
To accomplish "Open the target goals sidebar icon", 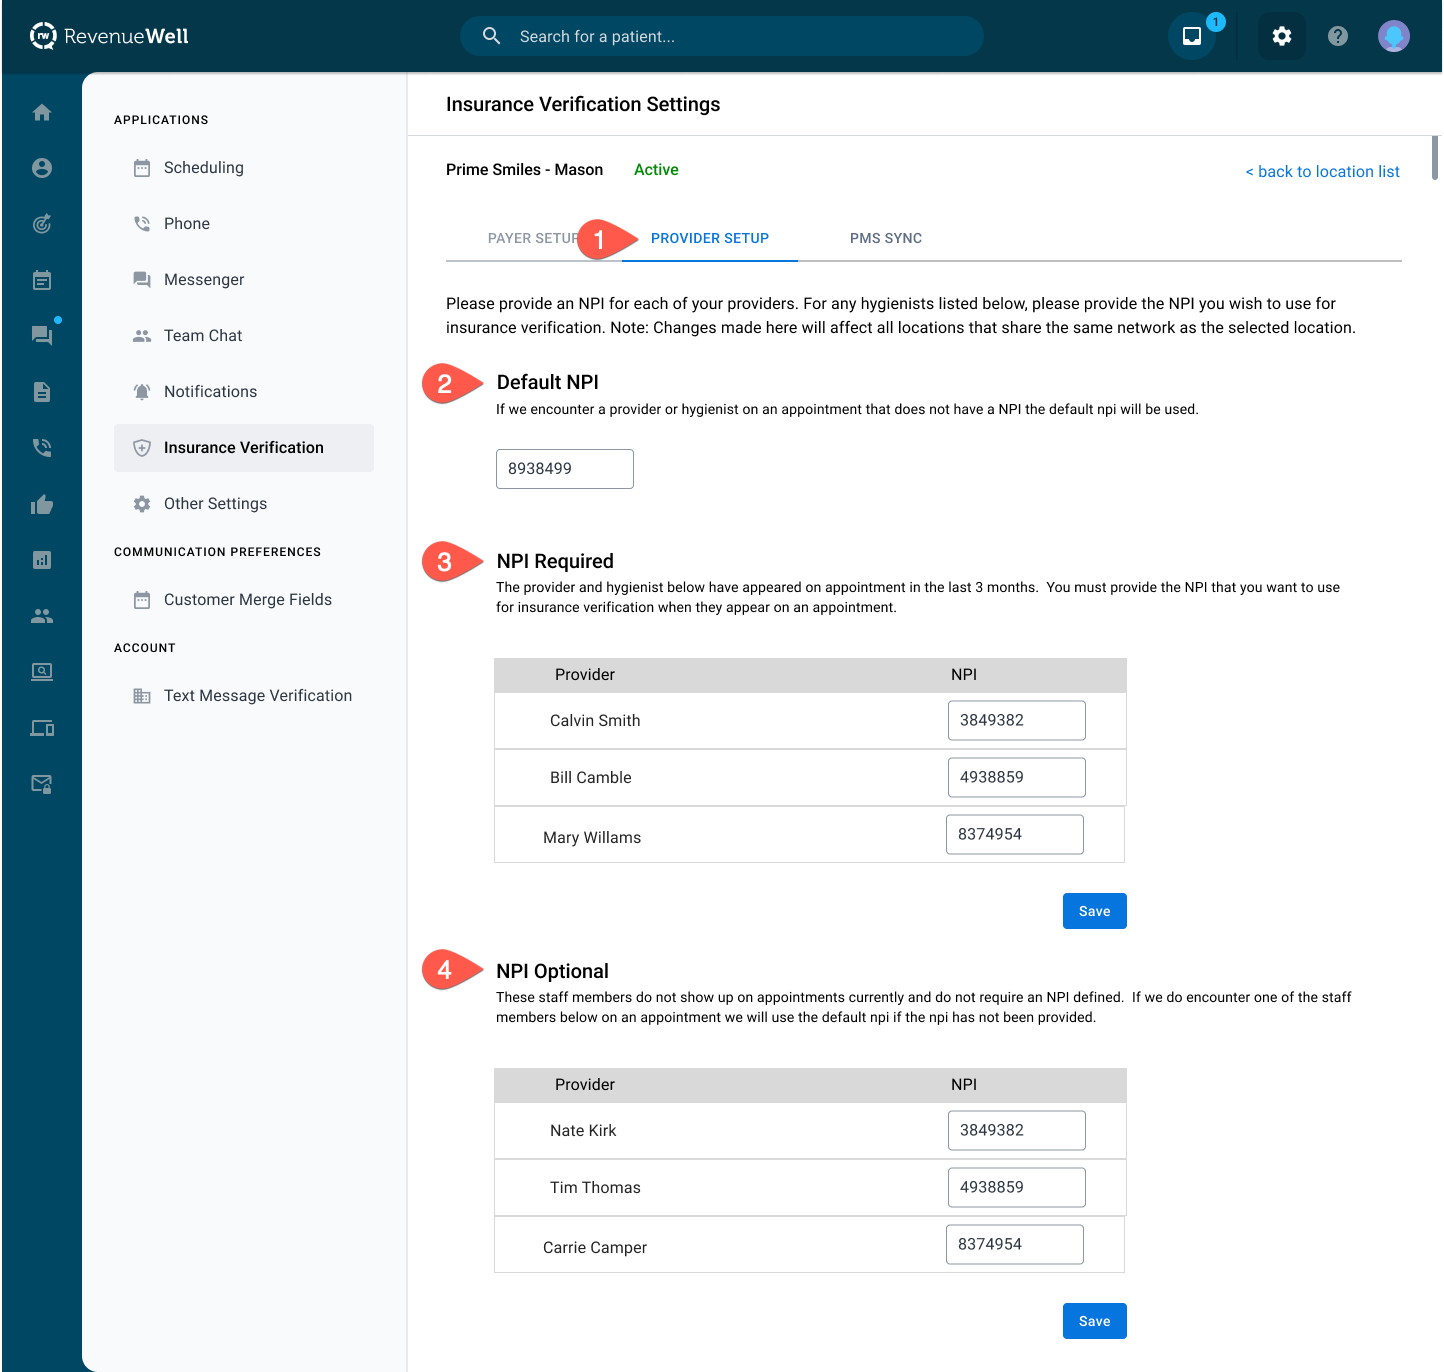I will 42,224.
